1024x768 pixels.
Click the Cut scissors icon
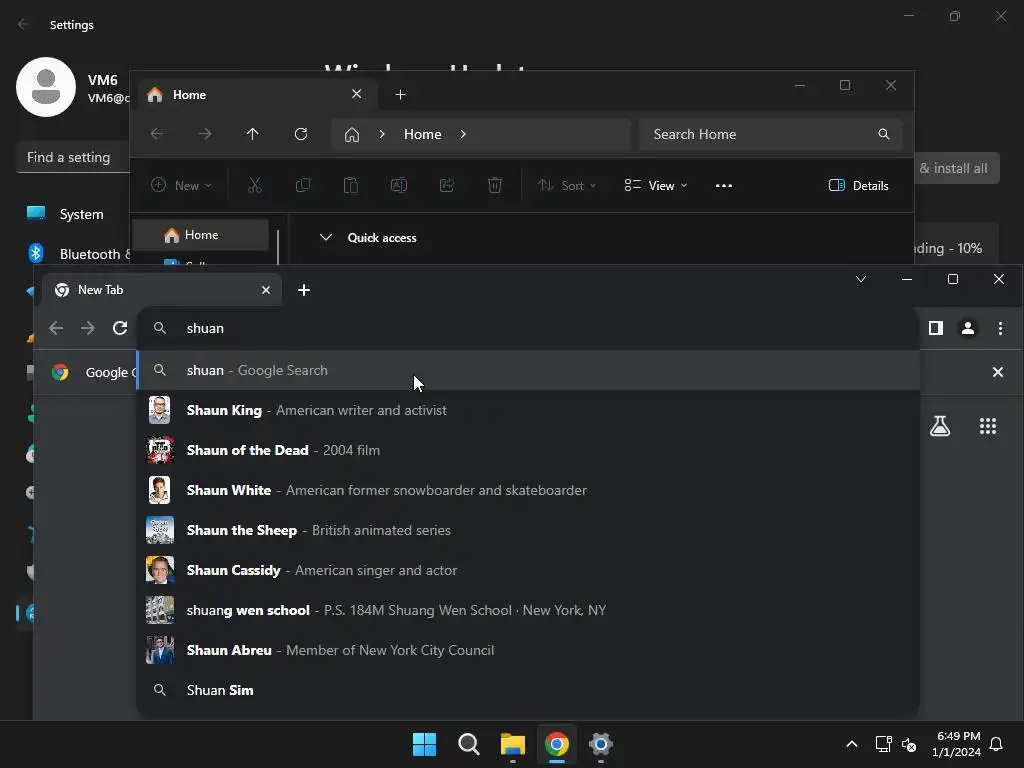coord(255,185)
